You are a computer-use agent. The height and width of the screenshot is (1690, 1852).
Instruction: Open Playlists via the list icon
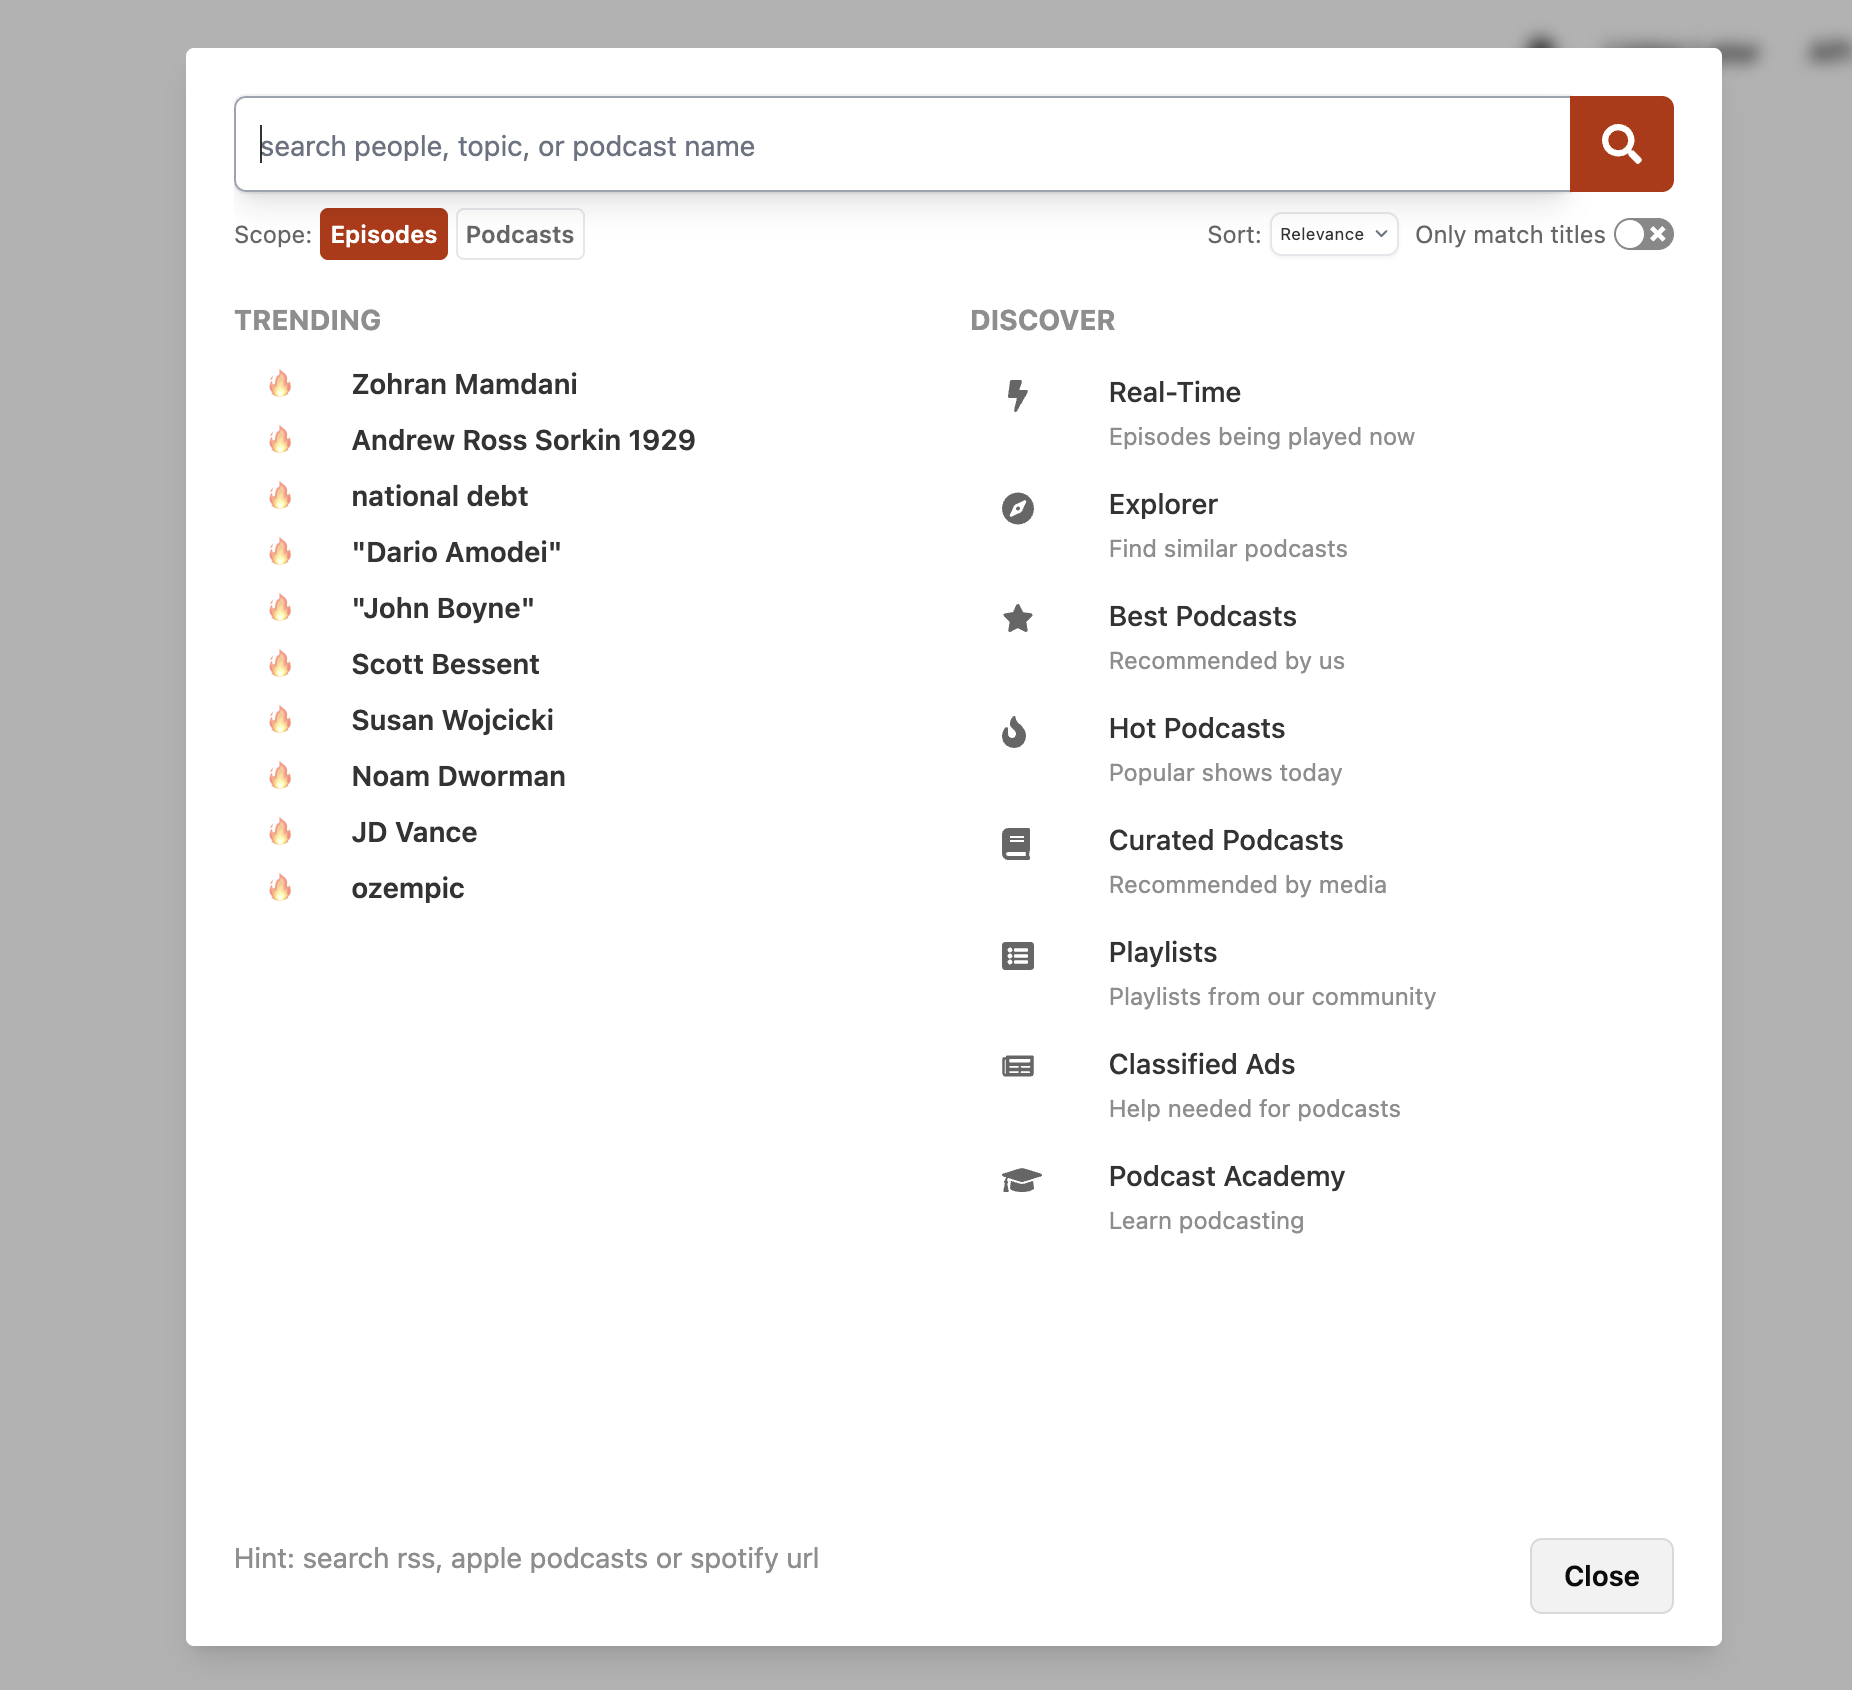[1017, 956]
